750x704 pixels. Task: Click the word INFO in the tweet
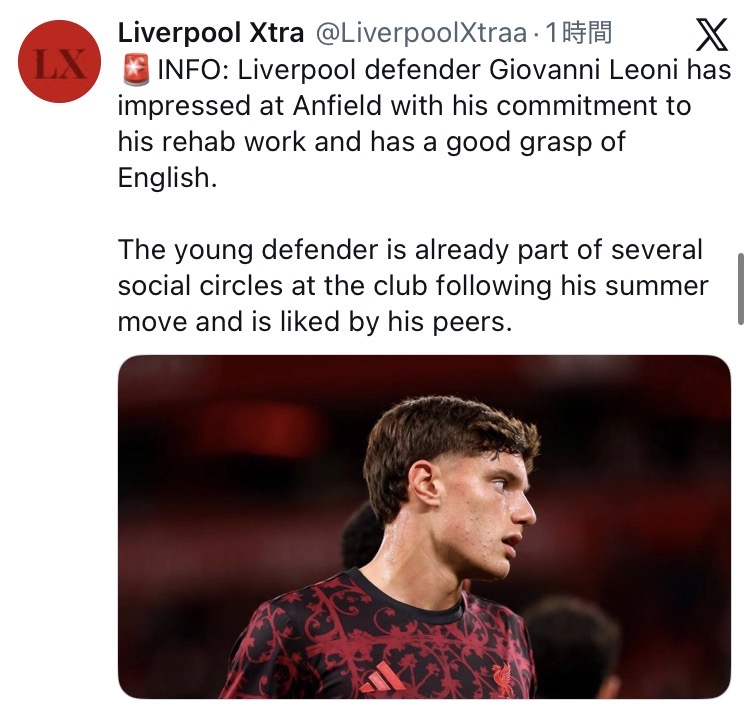coord(187,70)
